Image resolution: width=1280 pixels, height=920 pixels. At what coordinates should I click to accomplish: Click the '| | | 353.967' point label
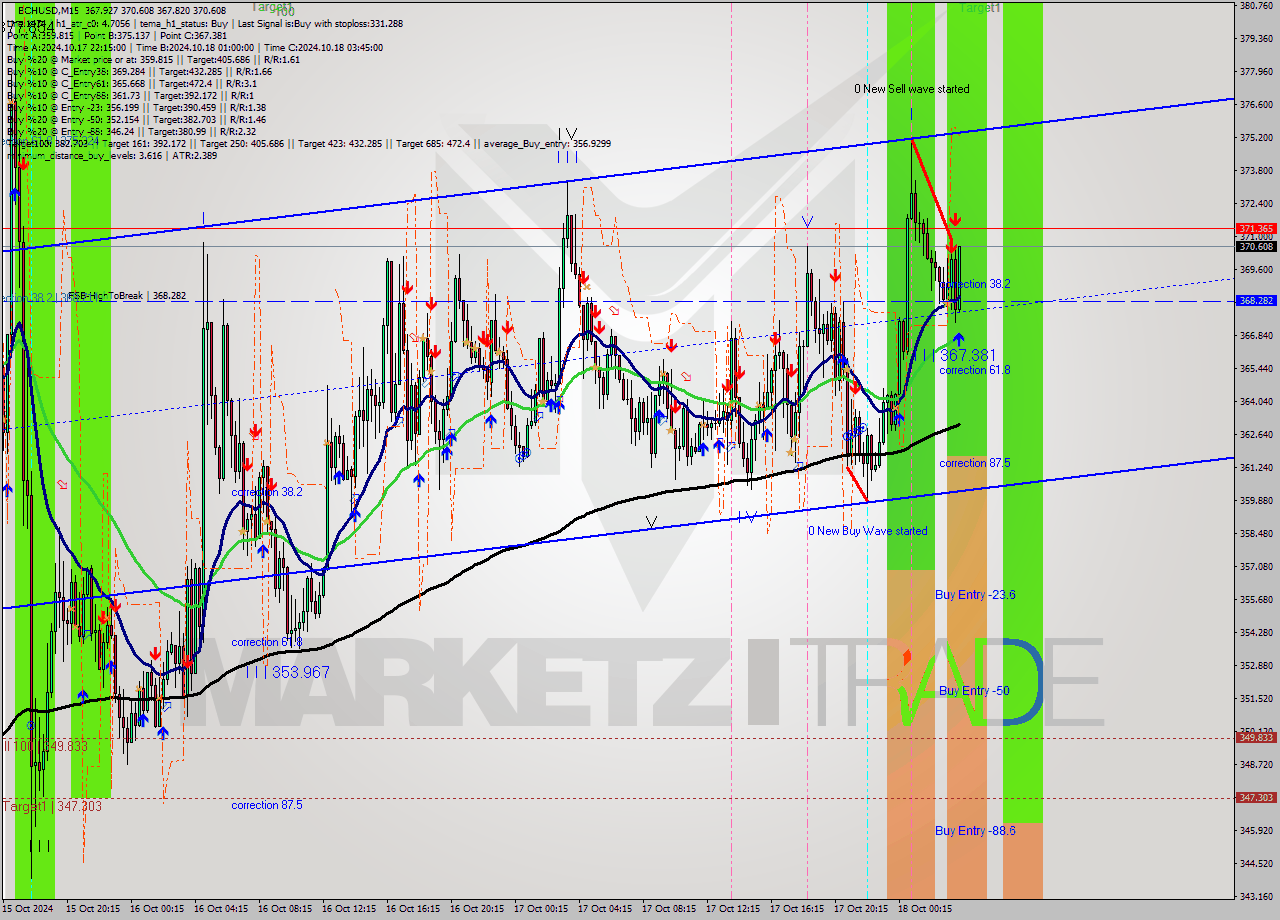pyautogui.click(x=290, y=672)
